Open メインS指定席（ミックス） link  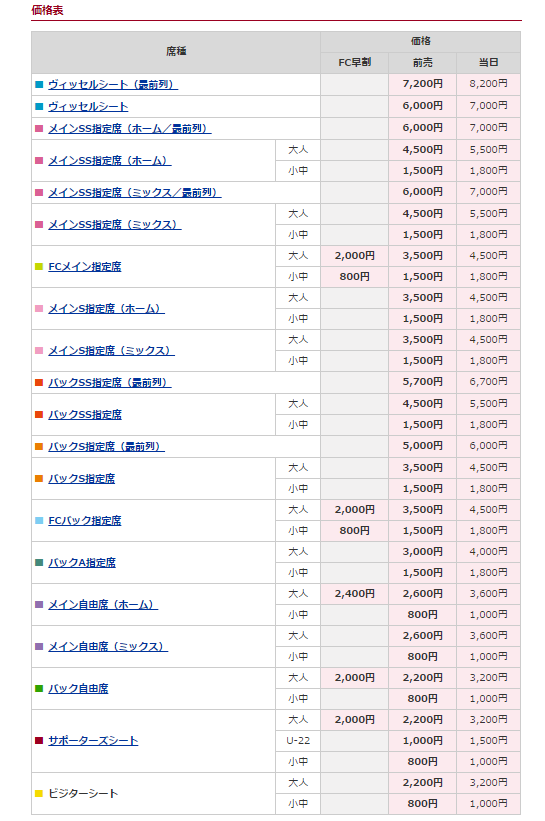tap(112, 350)
